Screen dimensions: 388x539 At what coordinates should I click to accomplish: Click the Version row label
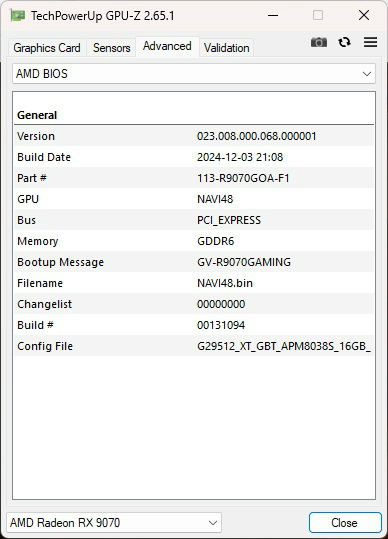tap(36, 136)
